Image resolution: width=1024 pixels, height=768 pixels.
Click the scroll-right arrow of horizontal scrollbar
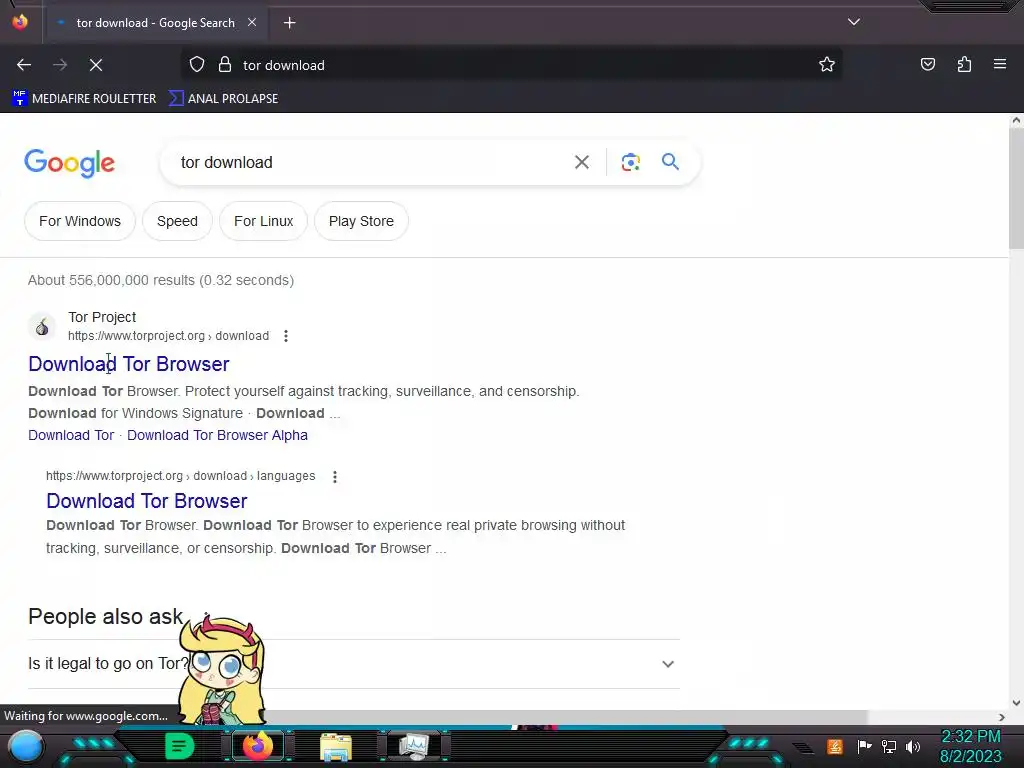(x=1002, y=717)
